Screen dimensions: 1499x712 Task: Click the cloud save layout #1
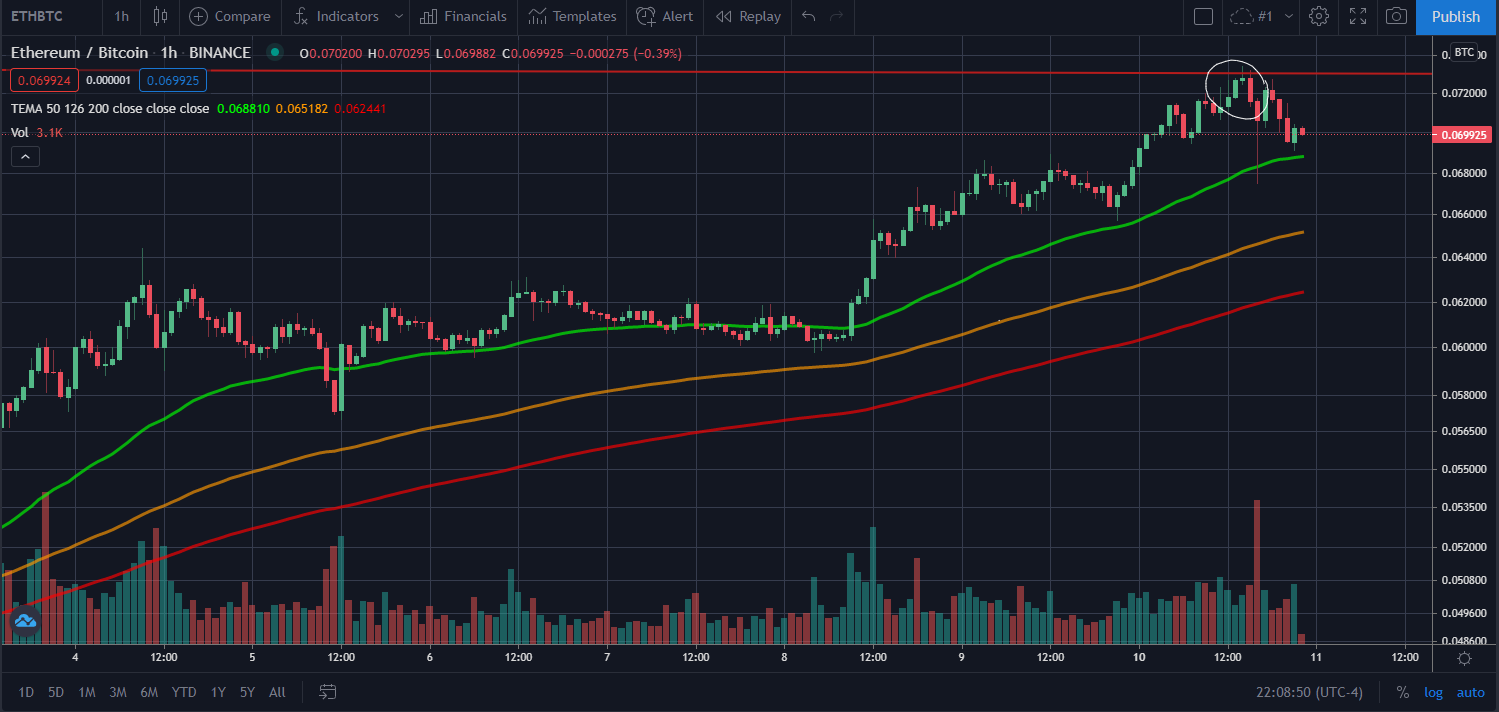tap(1250, 16)
